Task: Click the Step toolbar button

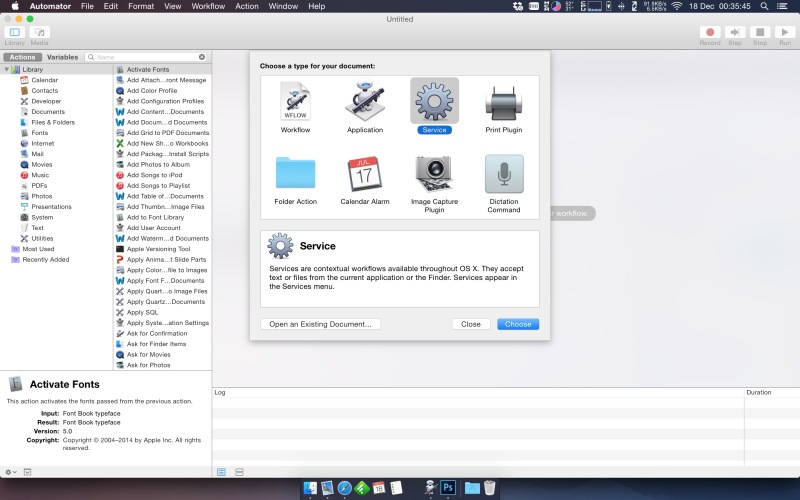Action: [x=735, y=32]
